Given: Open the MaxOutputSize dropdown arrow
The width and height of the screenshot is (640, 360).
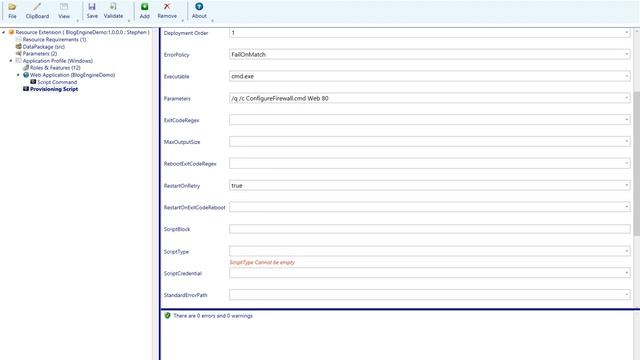Looking at the screenshot, I should tap(627, 142).
